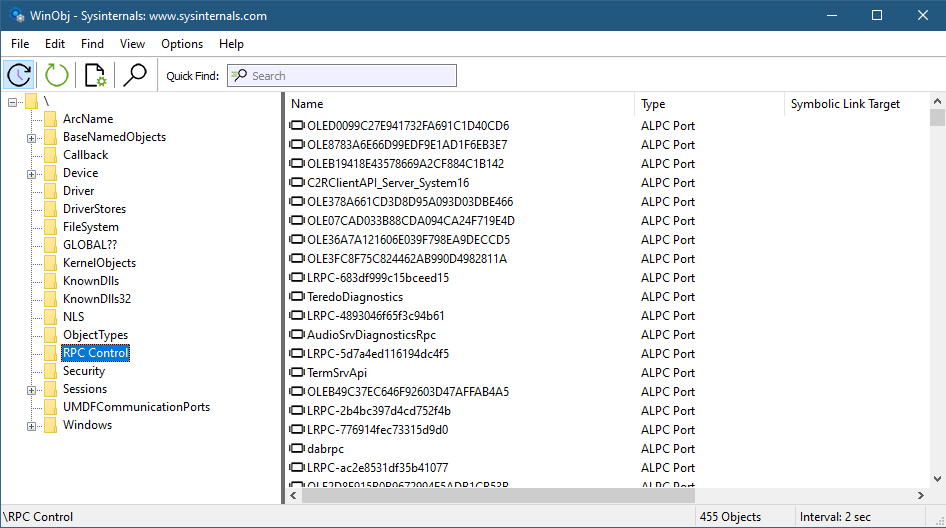Open the Options menu
946x528 pixels.
[182, 44]
